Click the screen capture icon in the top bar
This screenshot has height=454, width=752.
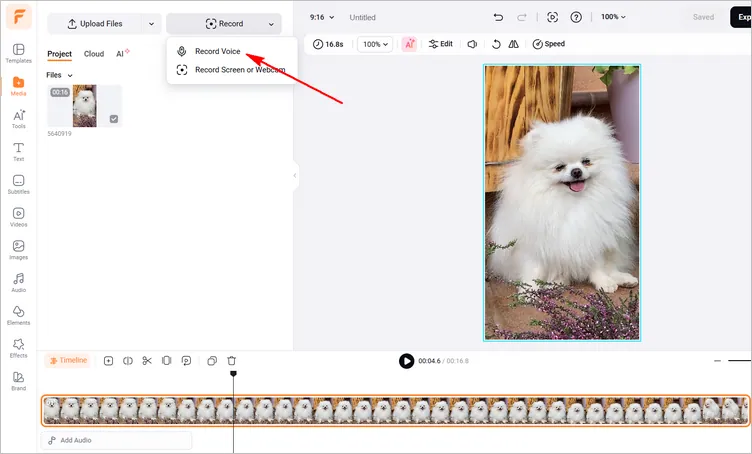552,17
